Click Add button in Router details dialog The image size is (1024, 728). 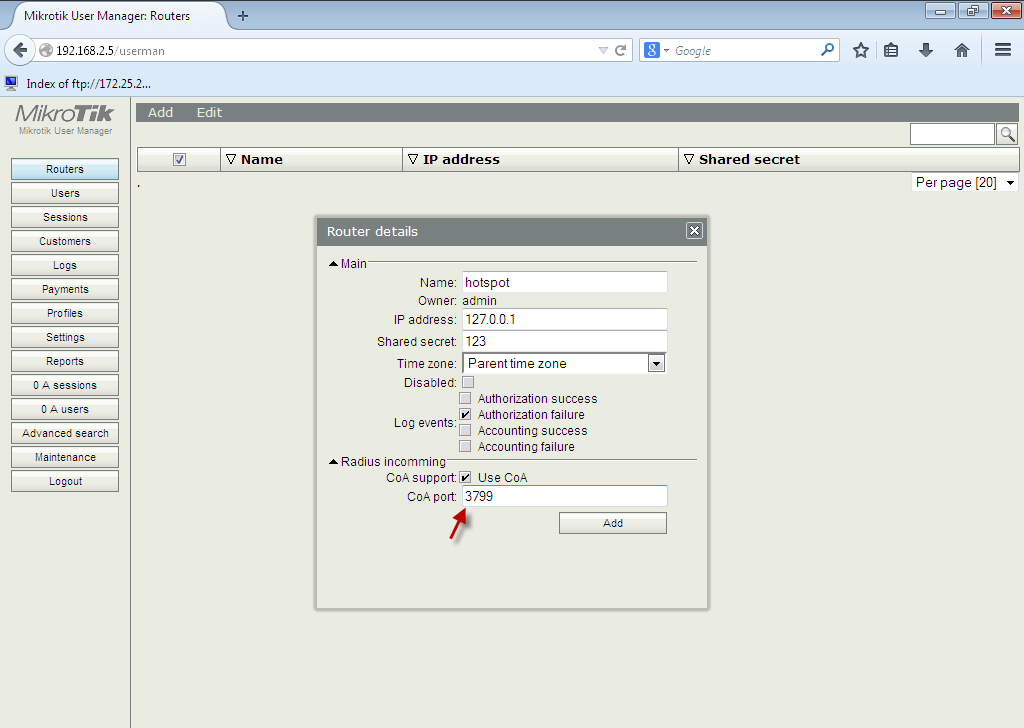coord(613,523)
